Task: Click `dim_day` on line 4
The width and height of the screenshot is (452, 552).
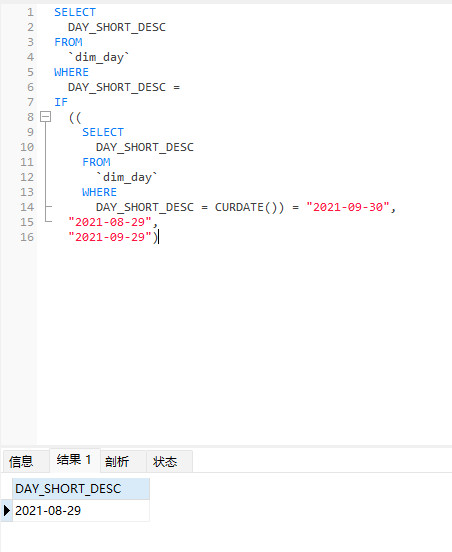Action: [x=99, y=57]
